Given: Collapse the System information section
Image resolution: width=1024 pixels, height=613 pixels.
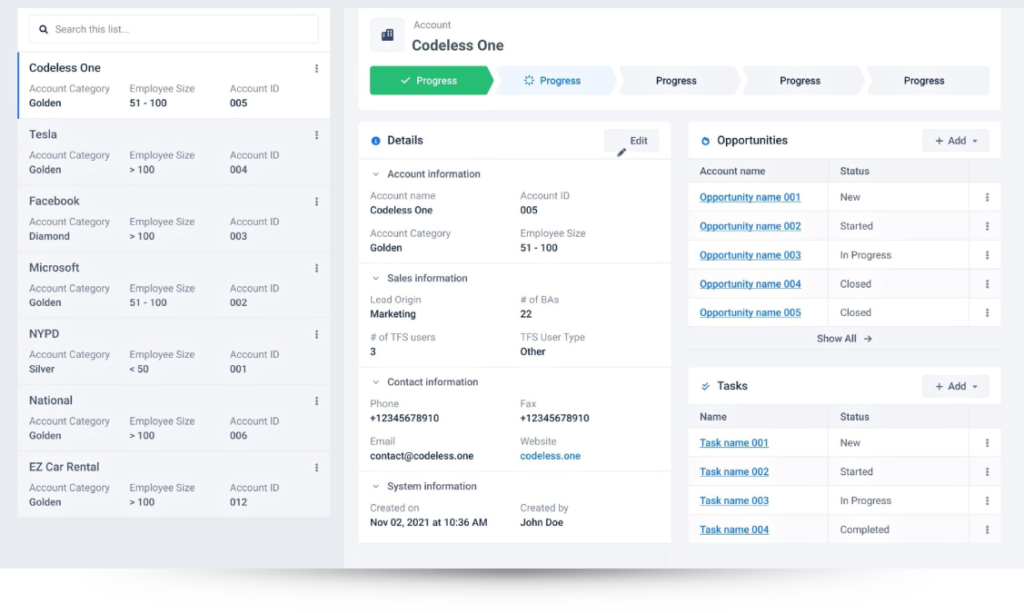Looking at the screenshot, I should (x=376, y=486).
